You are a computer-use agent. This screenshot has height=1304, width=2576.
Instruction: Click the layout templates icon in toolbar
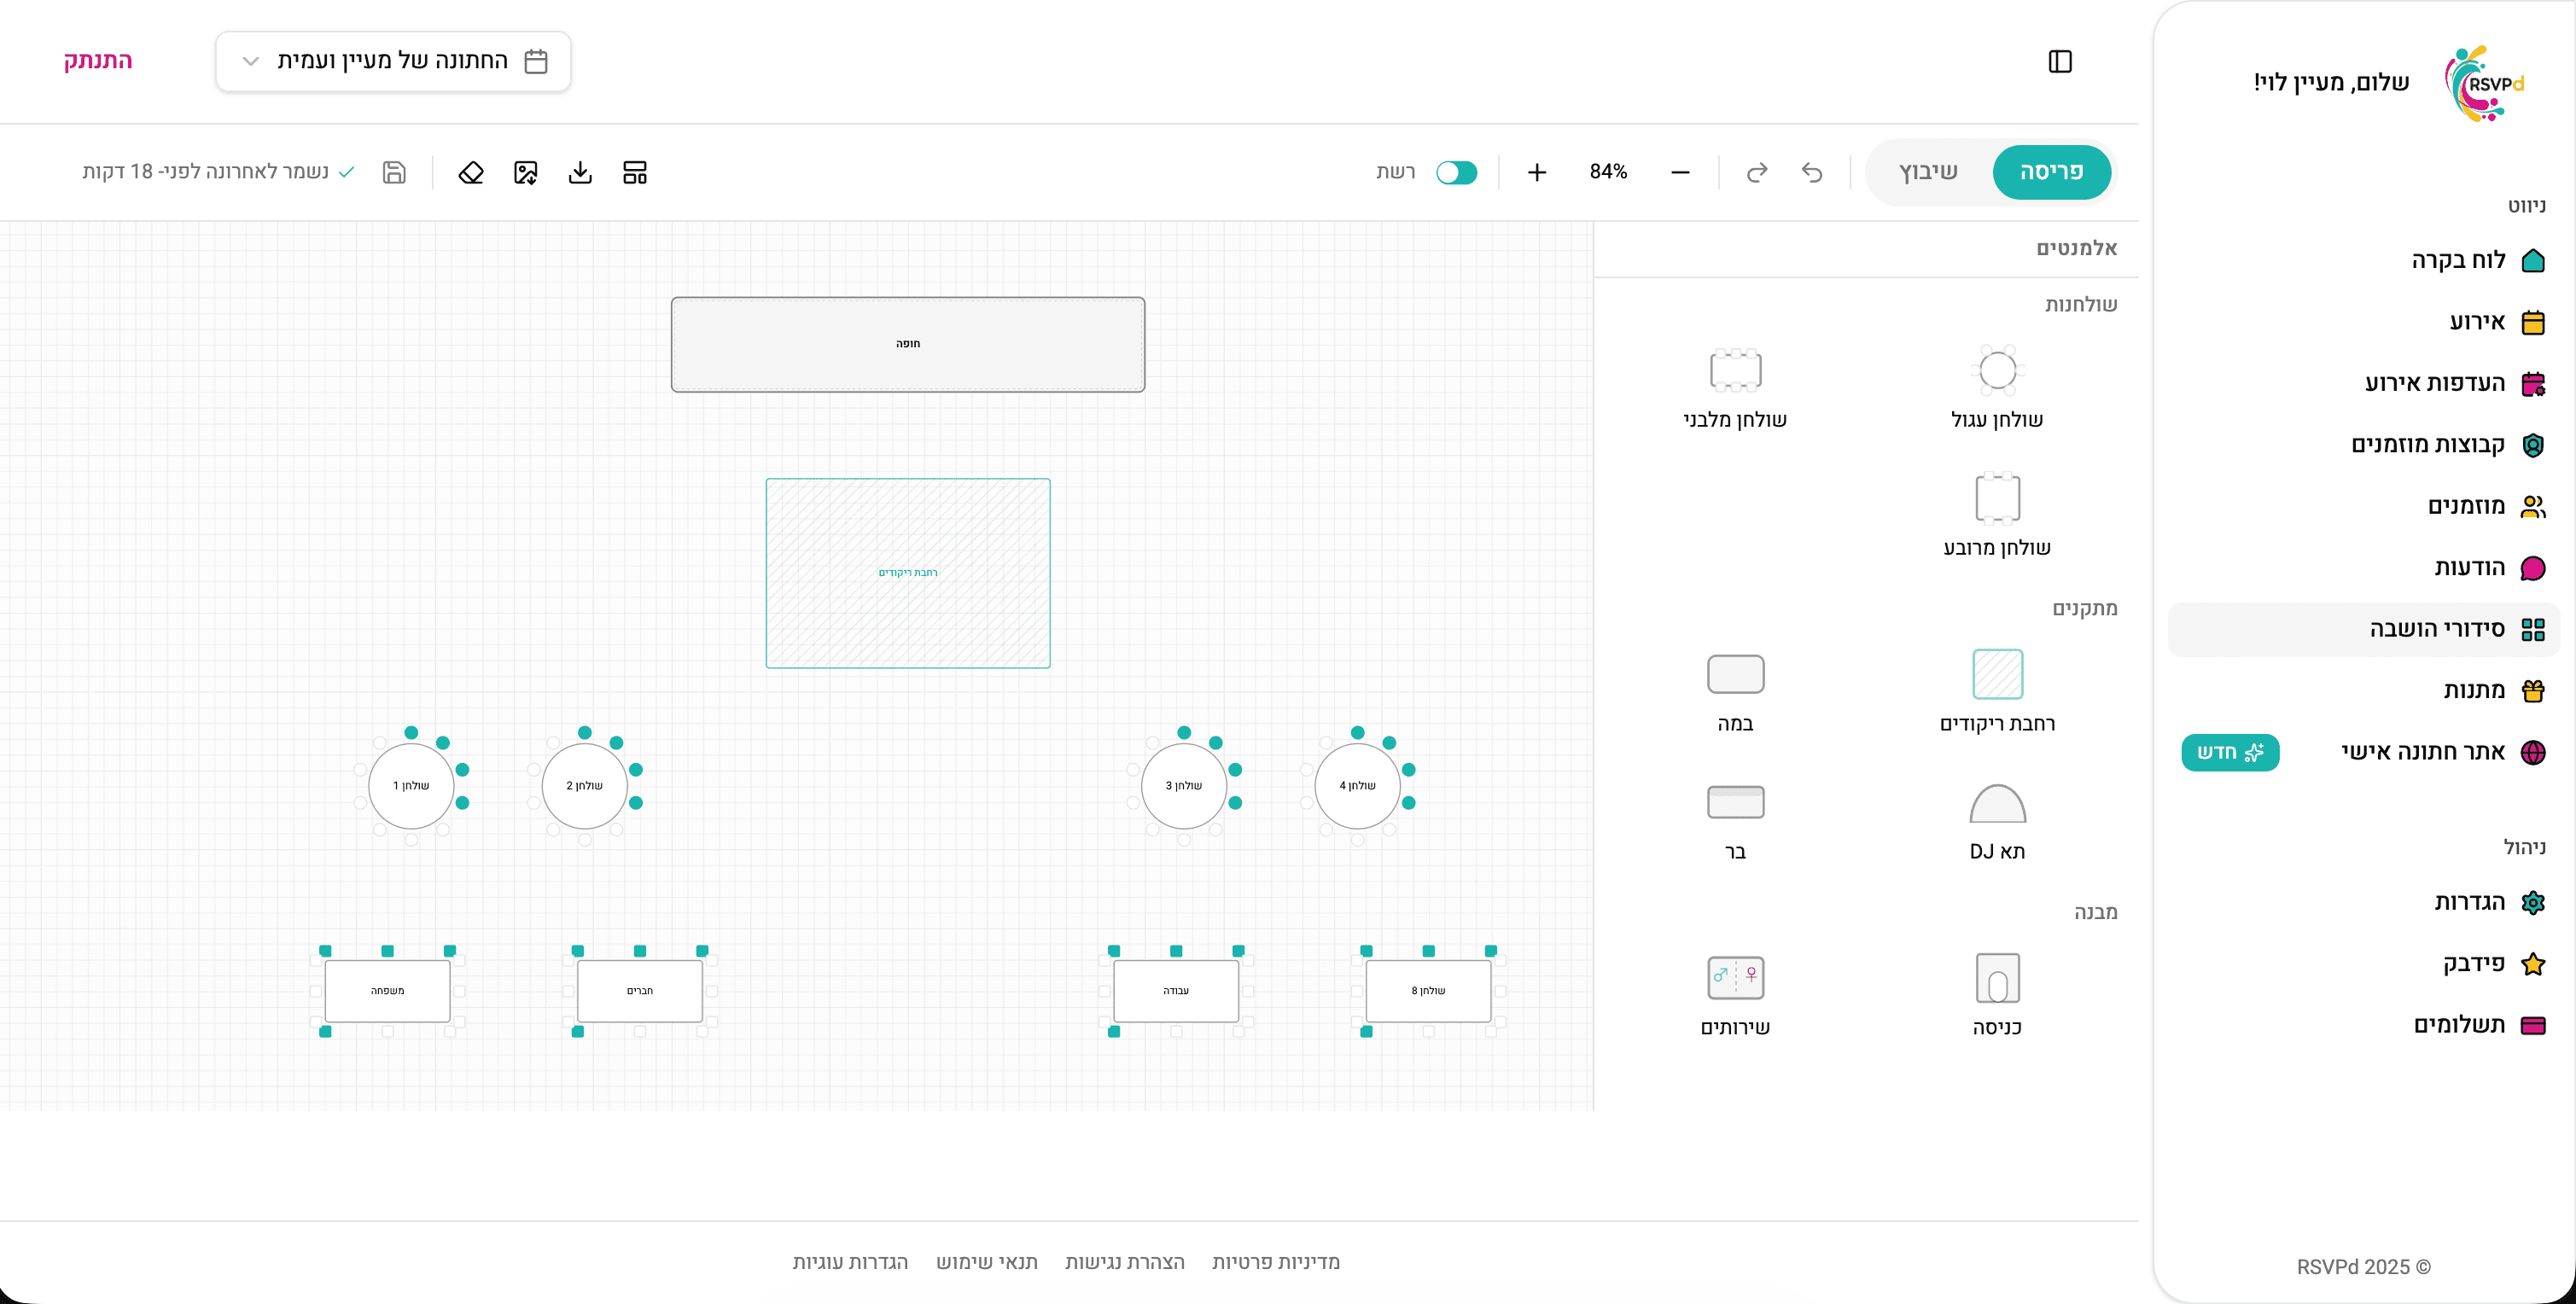point(635,172)
